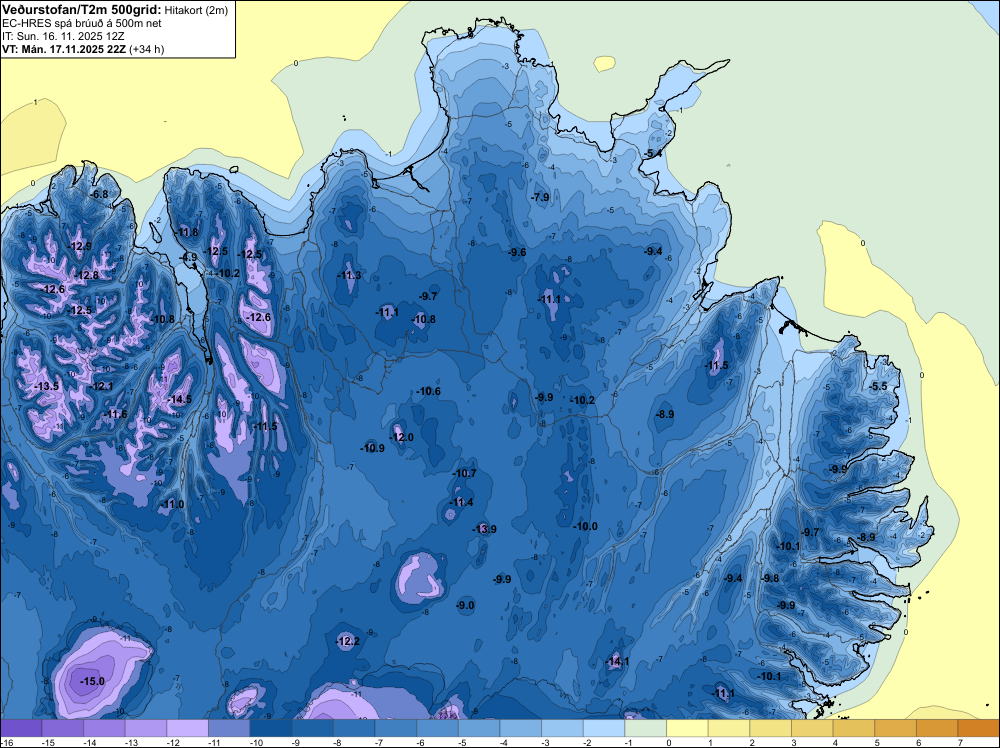Click the -7.9 temperature label
Image resolution: width=1000 pixels, height=748 pixels.
[x=540, y=197]
